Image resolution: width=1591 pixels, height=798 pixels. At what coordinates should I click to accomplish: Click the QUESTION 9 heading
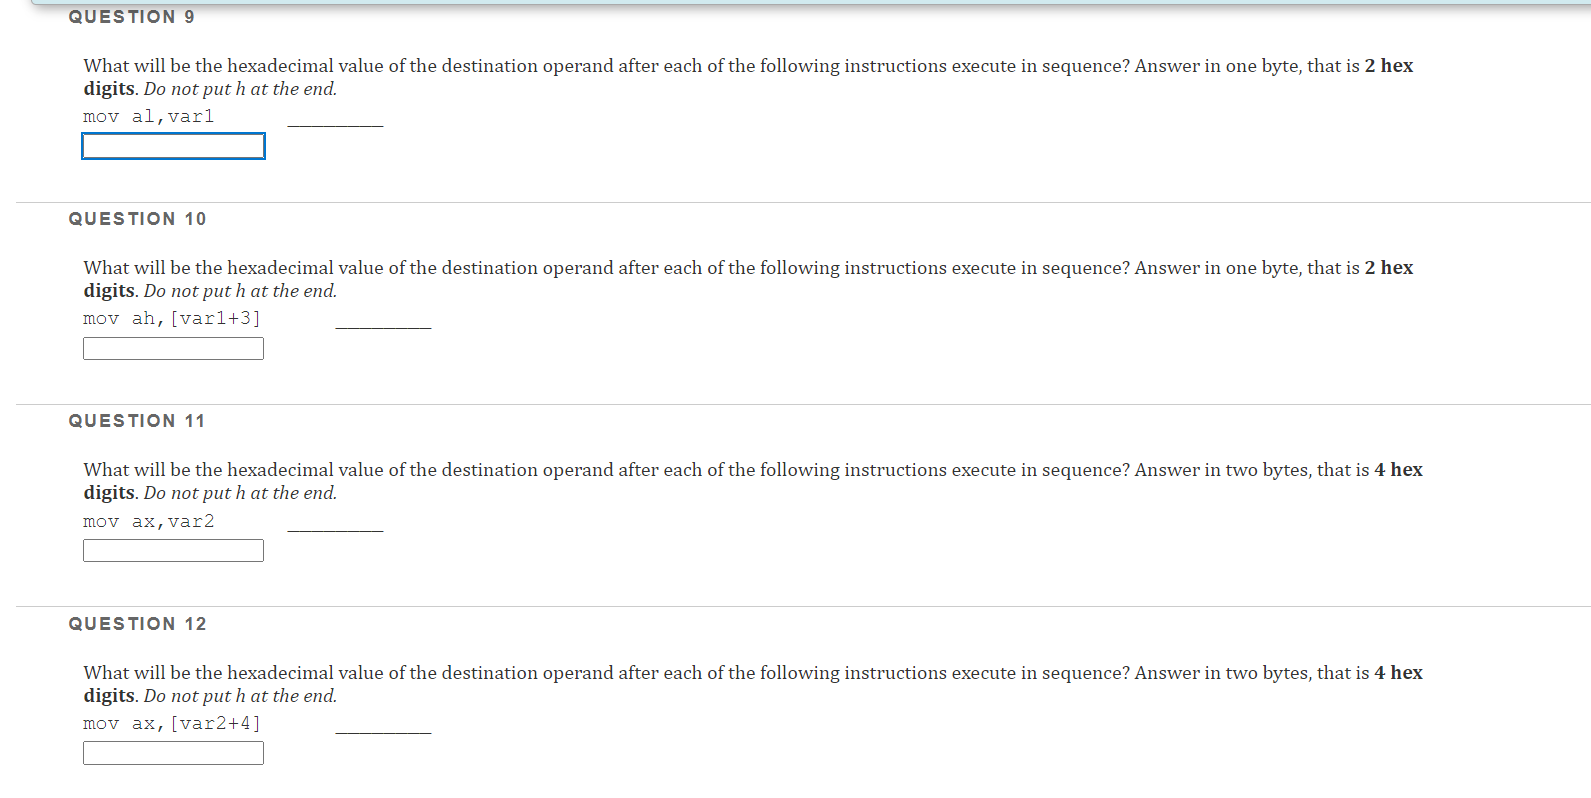click(132, 17)
